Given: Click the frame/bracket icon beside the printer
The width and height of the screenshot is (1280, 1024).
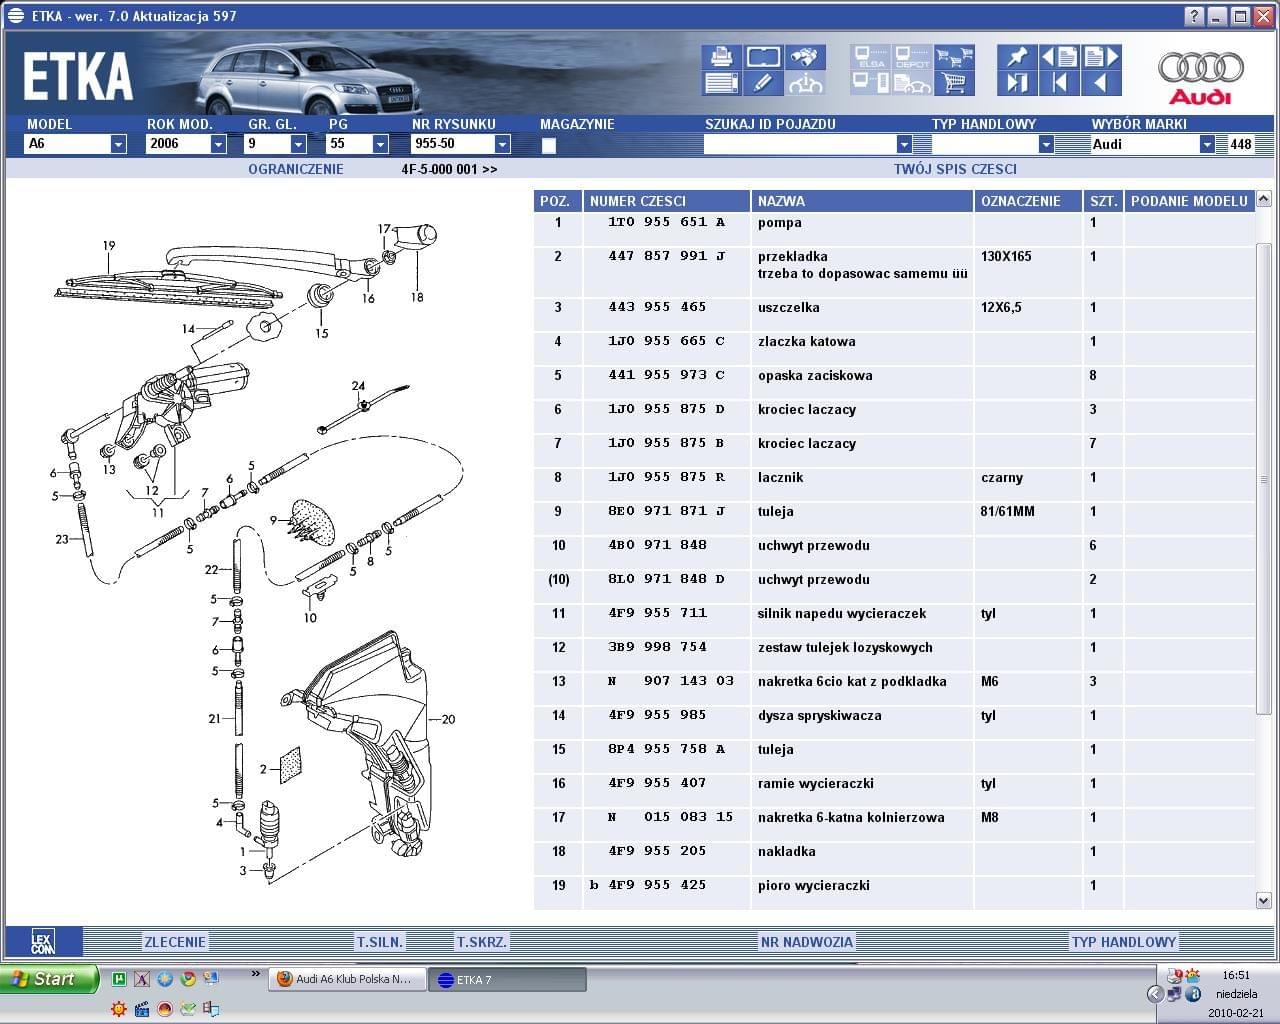Looking at the screenshot, I should [763, 57].
